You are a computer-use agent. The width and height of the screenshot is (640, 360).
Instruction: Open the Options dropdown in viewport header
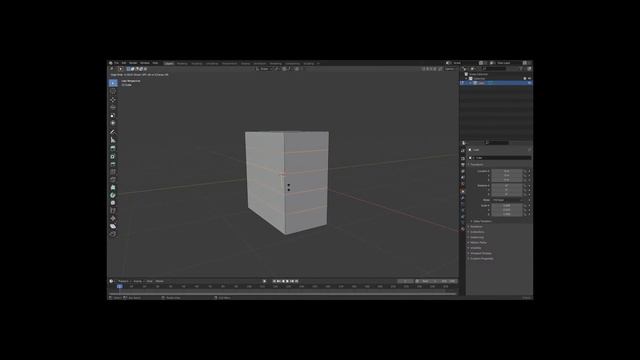click(x=450, y=69)
